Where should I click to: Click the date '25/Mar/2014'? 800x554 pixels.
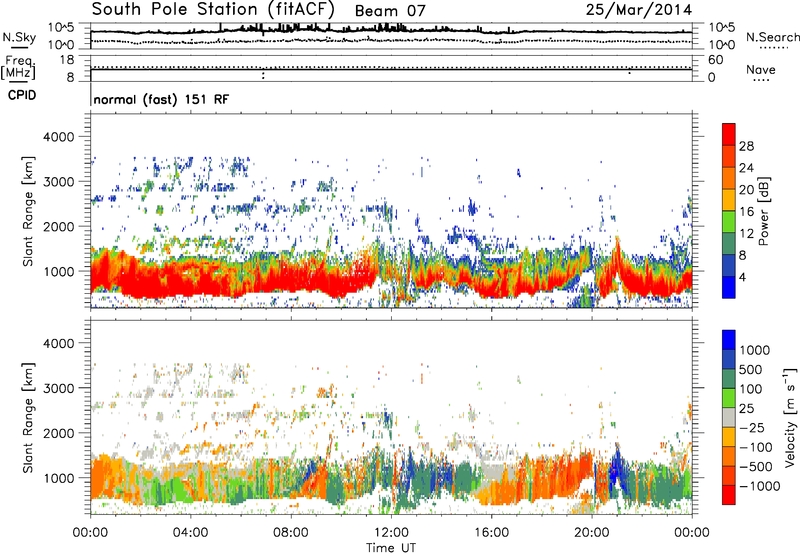click(x=639, y=10)
